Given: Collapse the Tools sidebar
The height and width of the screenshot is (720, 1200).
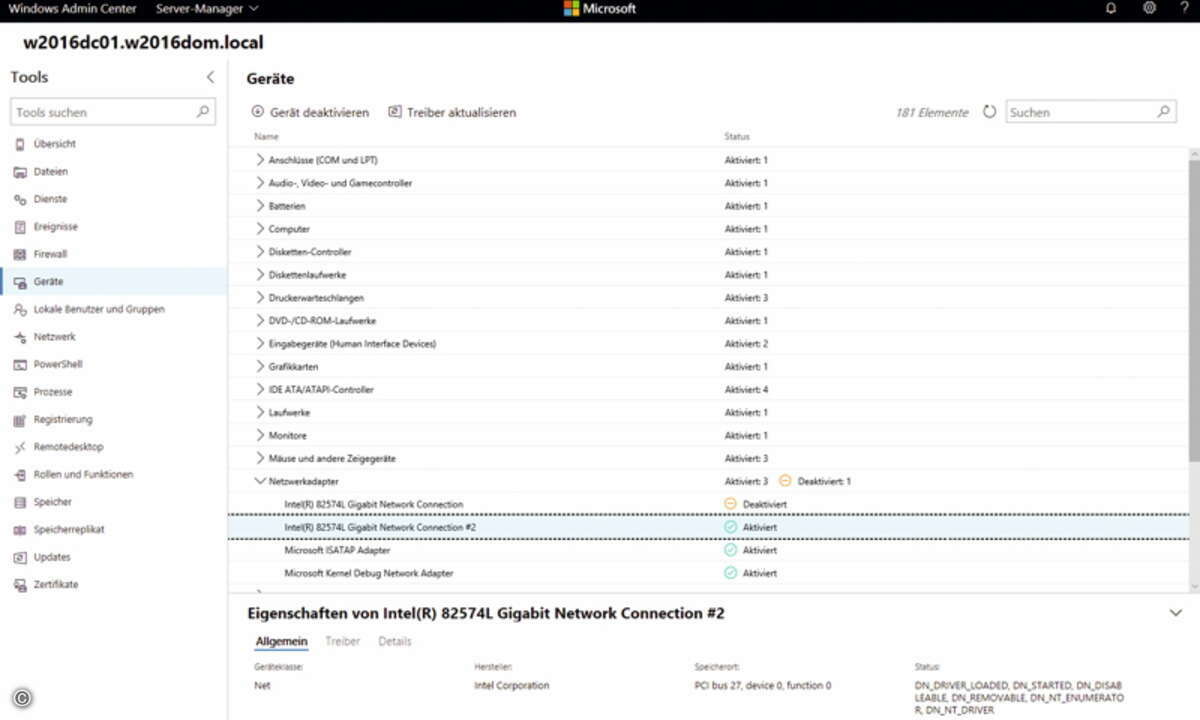Looking at the screenshot, I should tap(210, 77).
